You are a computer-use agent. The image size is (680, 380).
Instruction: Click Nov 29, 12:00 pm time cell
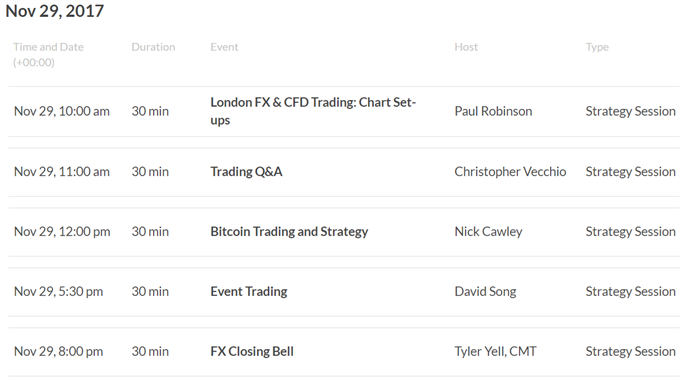point(62,232)
